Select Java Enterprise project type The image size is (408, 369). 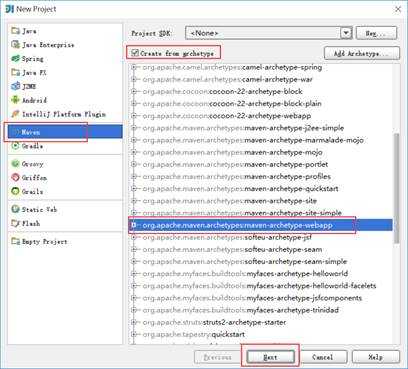coord(65,44)
